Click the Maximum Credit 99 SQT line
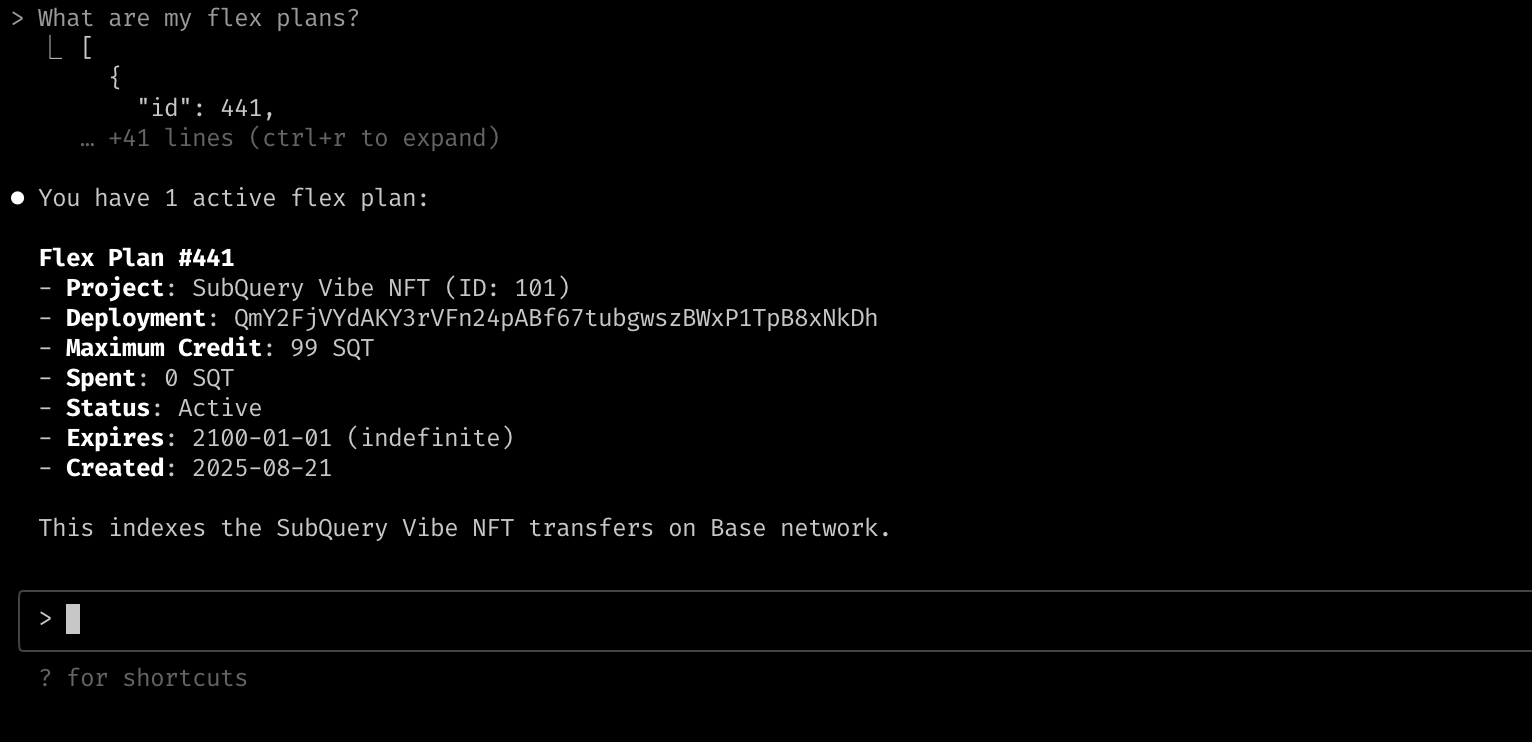The height and width of the screenshot is (742, 1532). pyautogui.click(x=206, y=348)
